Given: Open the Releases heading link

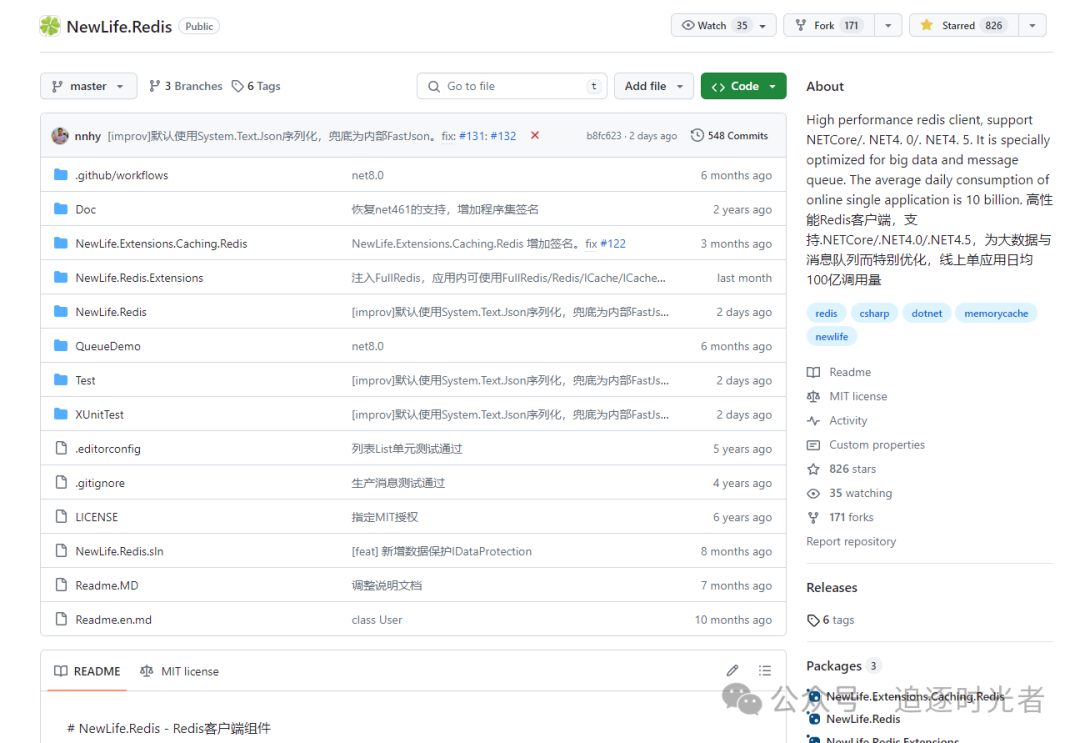Looking at the screenshot, I should pos(831,587).
